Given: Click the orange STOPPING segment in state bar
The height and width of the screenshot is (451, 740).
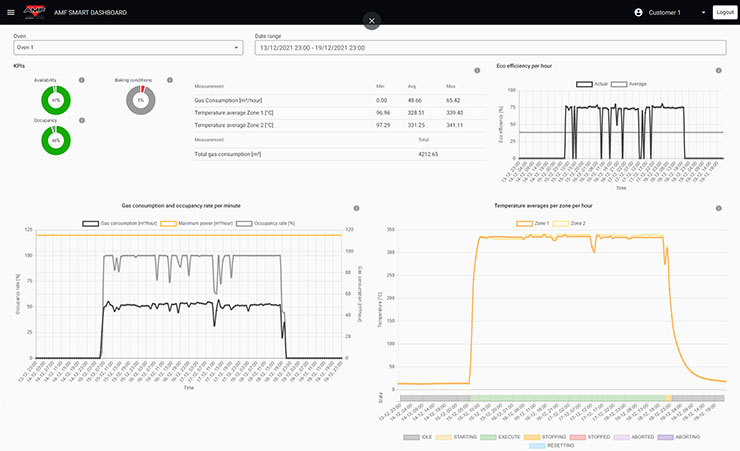Looking at the screenshot, I should pyautogui.click(x=668, y=398).
